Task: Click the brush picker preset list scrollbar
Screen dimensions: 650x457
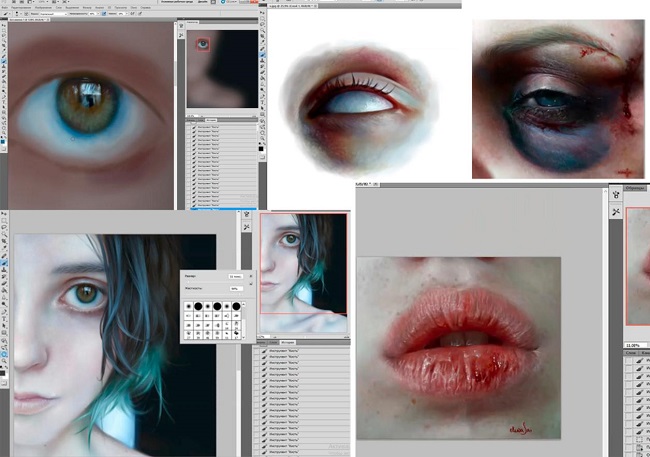Action: [x=244, y=321]
